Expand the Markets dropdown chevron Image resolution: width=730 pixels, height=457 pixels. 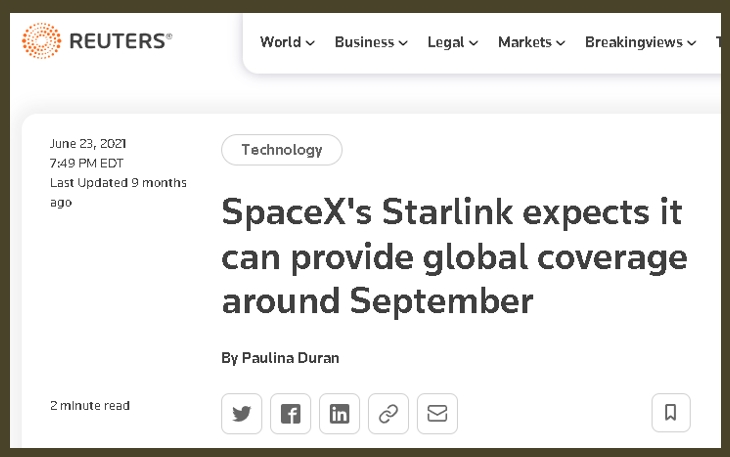click(561, 43)
